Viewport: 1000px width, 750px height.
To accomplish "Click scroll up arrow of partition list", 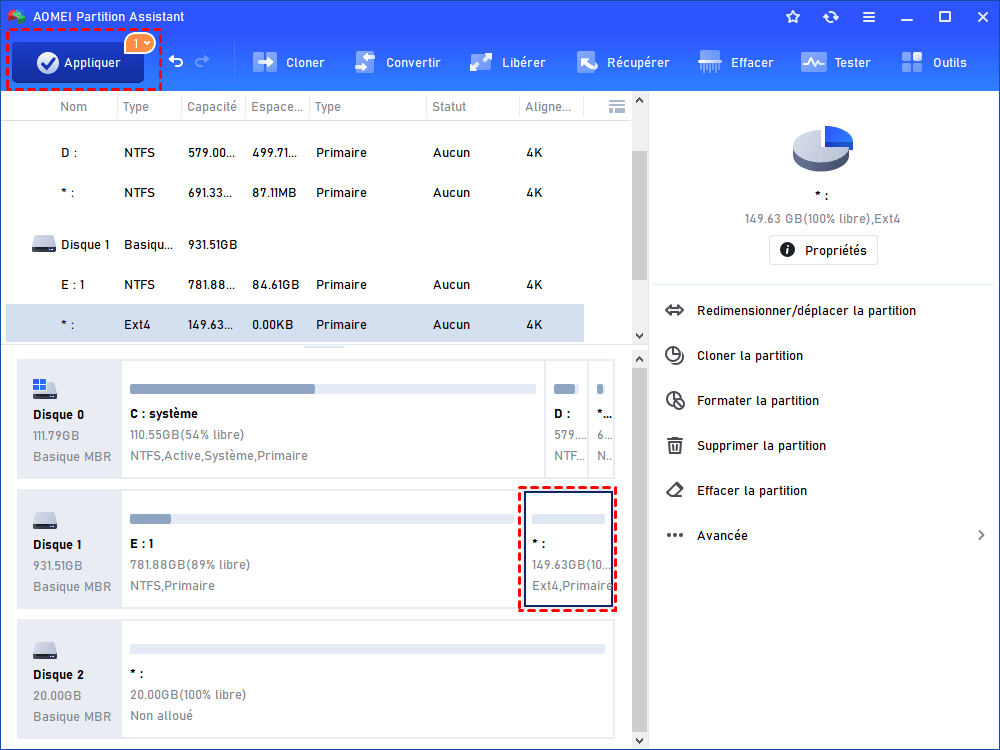I will [640, 101].
